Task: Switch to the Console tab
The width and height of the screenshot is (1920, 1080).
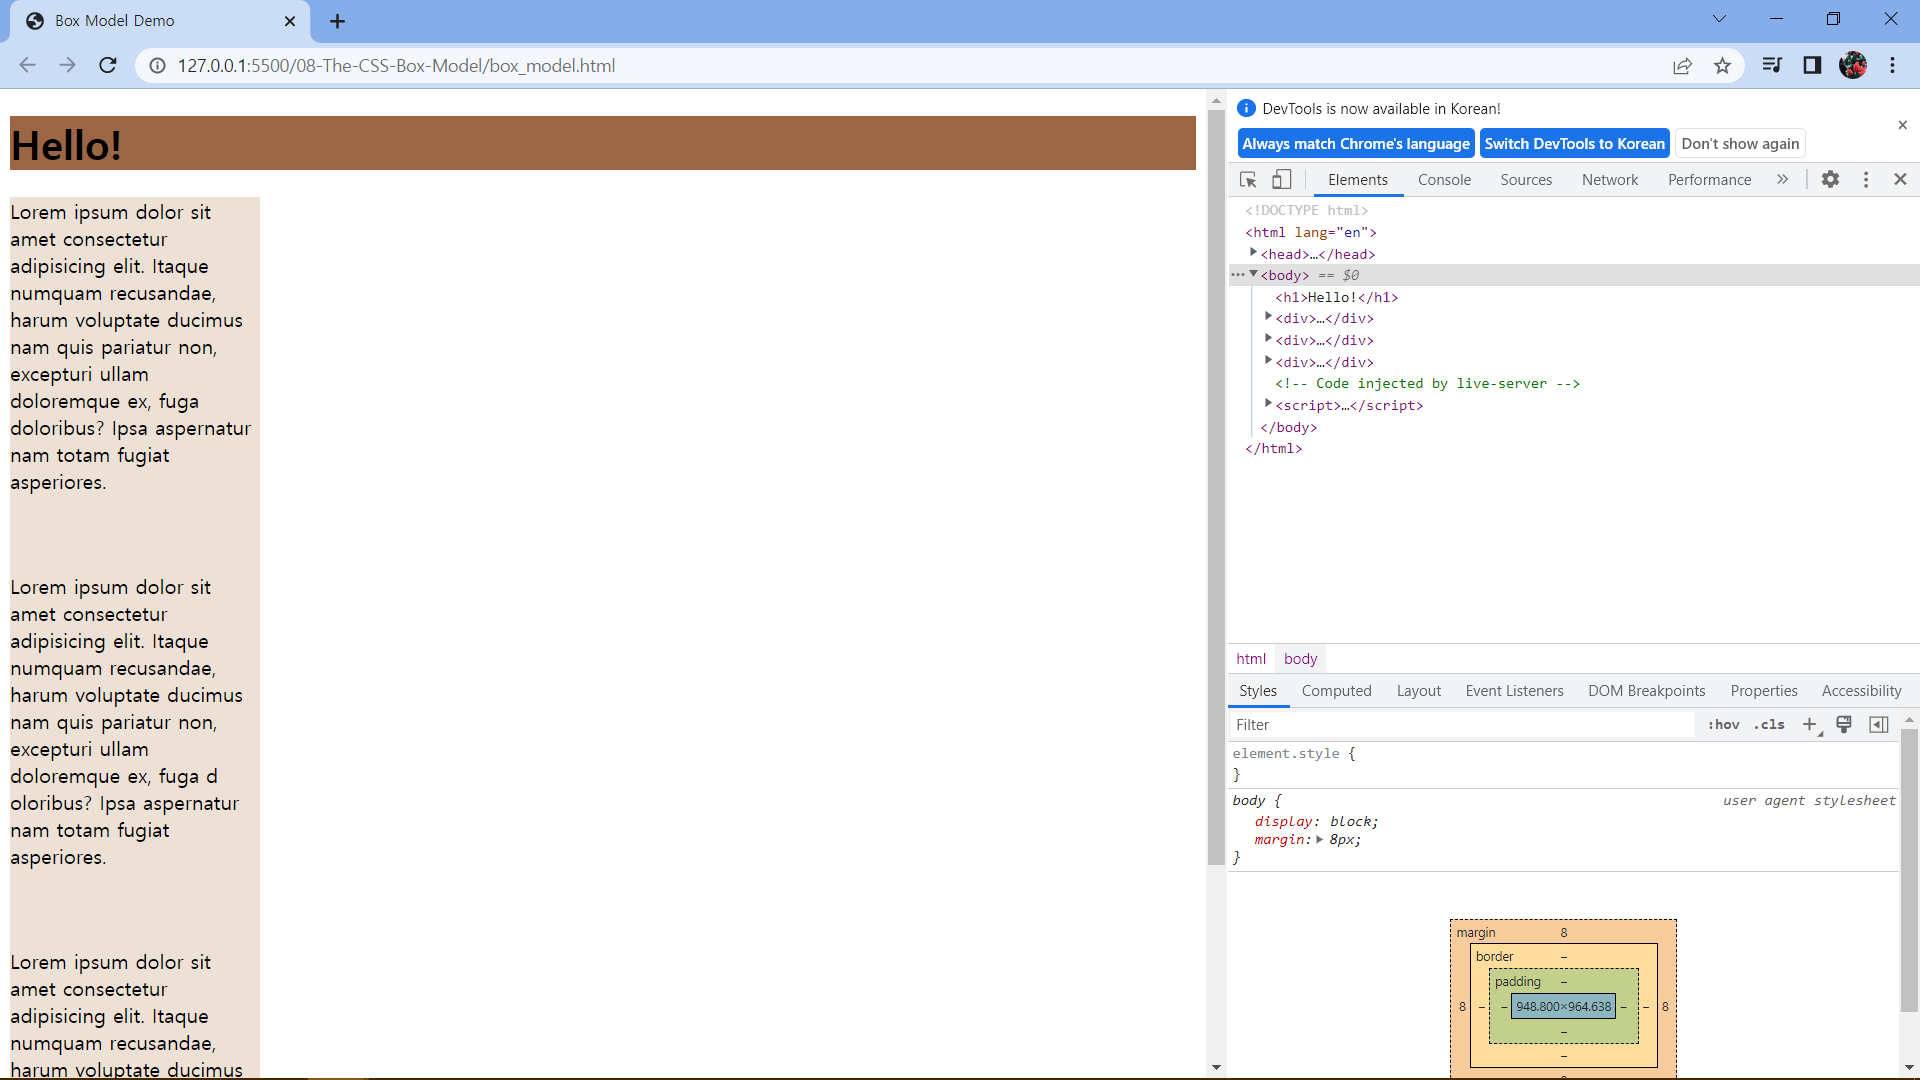Action: tap(1444, 180)
